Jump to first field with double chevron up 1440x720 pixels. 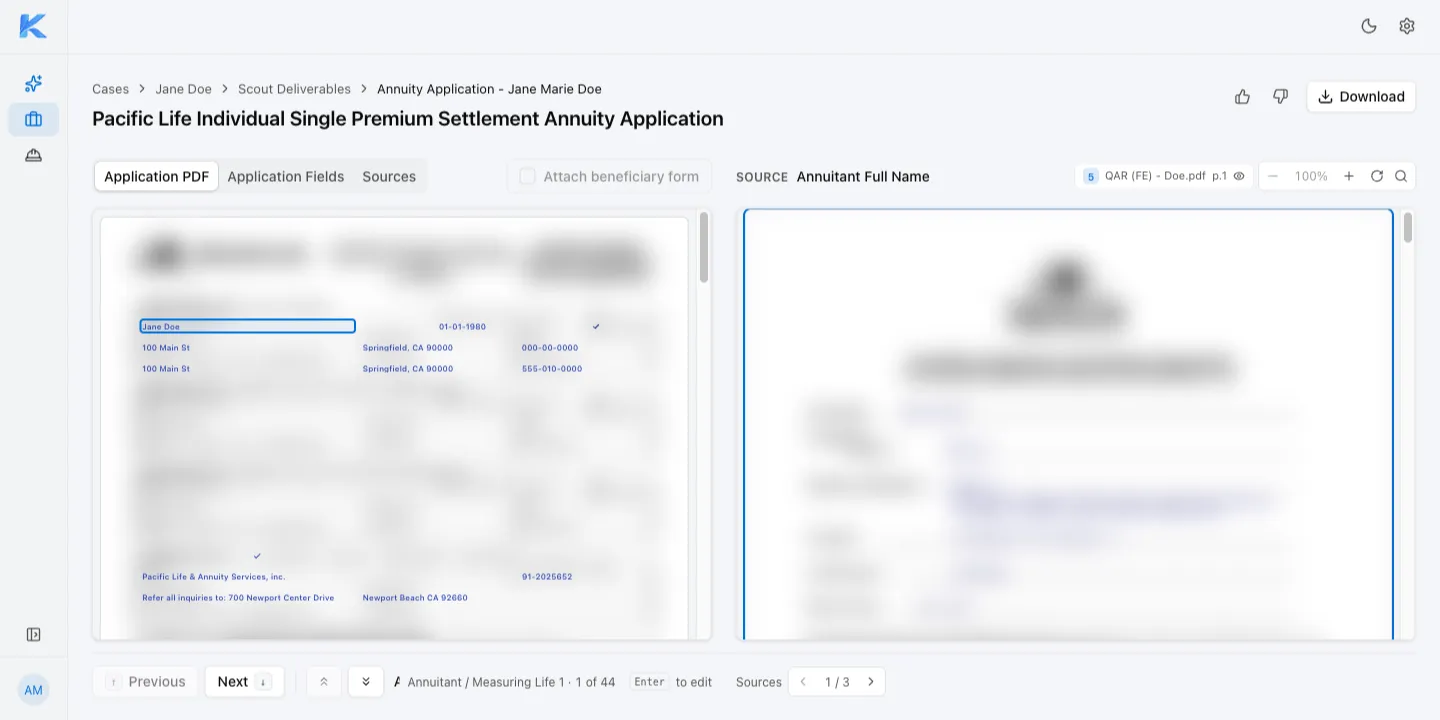324,682
